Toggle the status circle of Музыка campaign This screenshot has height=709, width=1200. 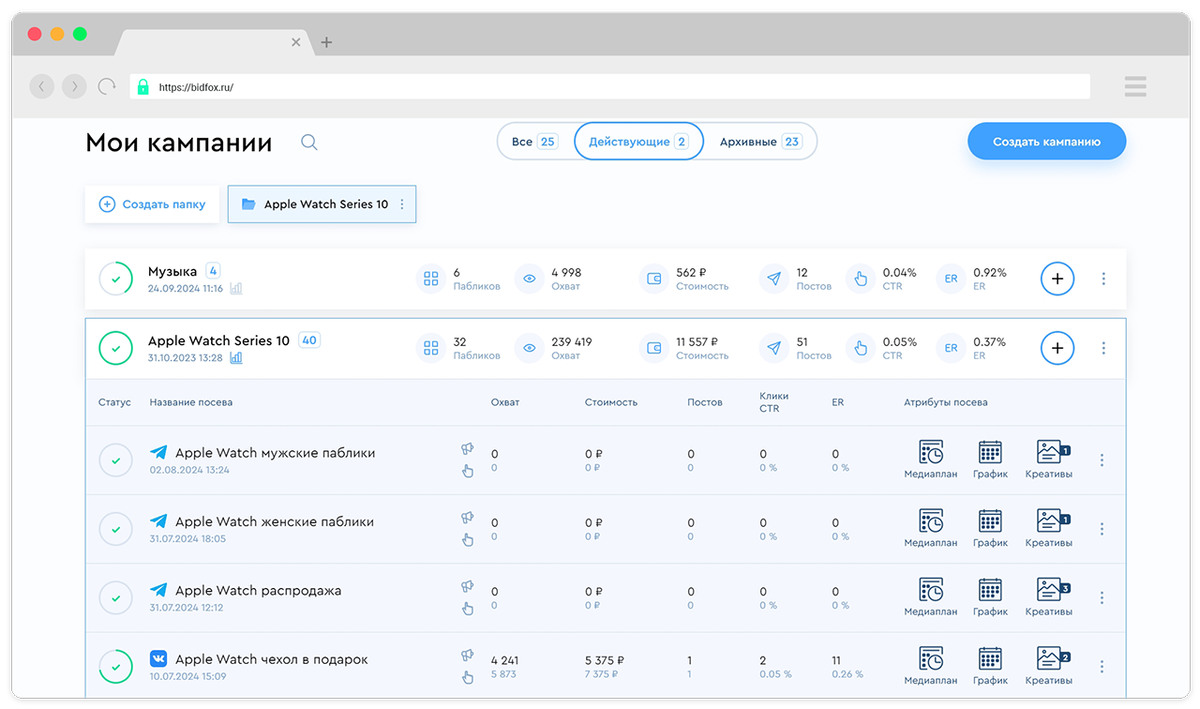point(116,279)
